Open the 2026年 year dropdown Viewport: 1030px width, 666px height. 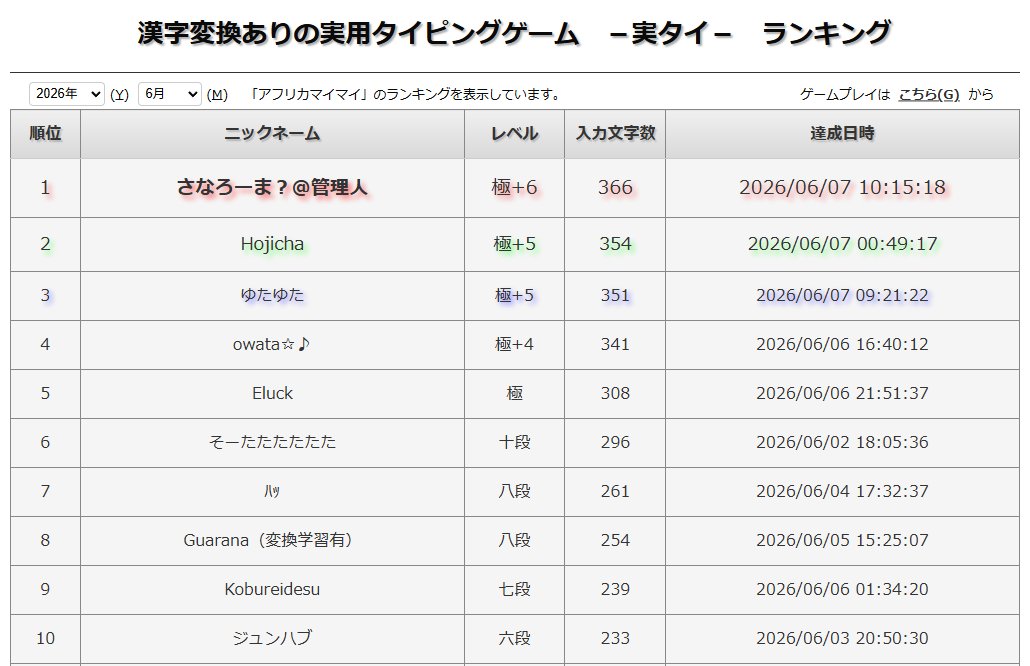[x=66, y=94]
